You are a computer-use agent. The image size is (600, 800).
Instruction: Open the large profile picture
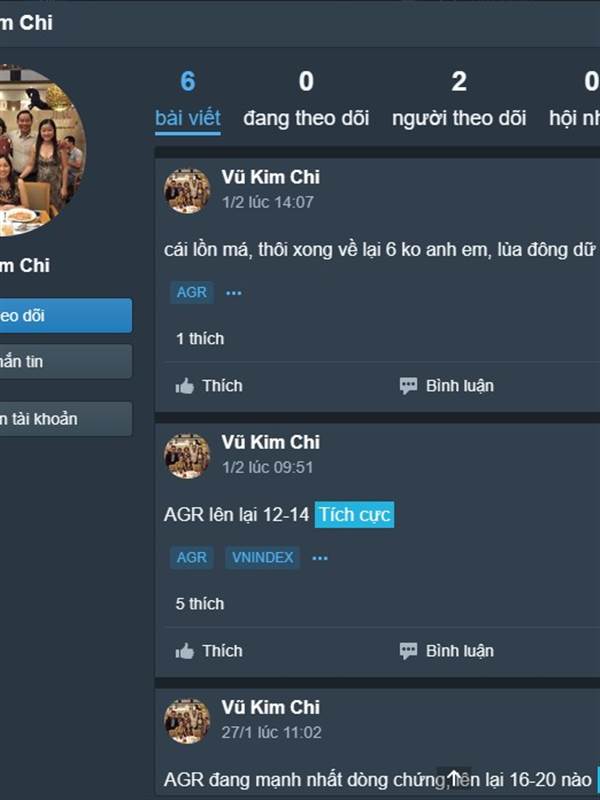click(x=41, y=151)
